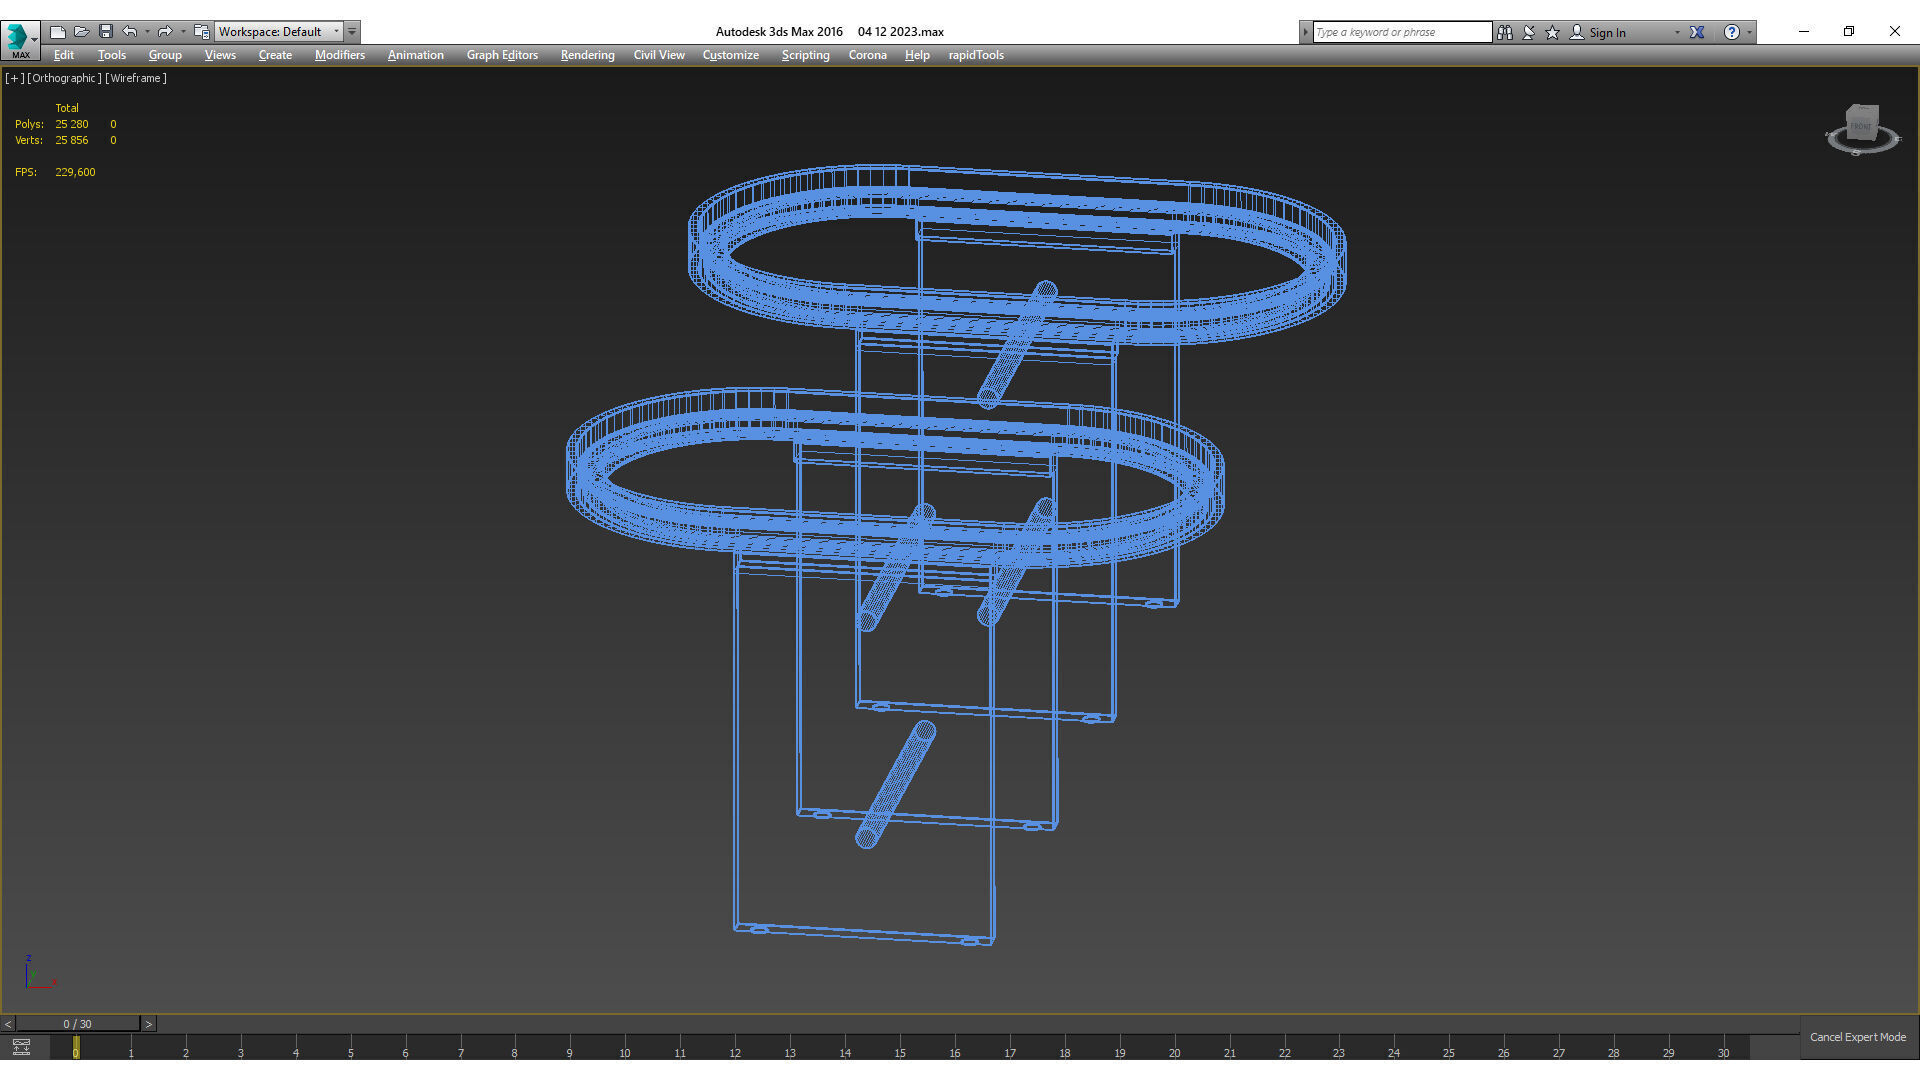The image size is (1920, 1080).
Task: Open the undo history dropdown arrow
Action: pyautogui.click(x=147, y=32)
